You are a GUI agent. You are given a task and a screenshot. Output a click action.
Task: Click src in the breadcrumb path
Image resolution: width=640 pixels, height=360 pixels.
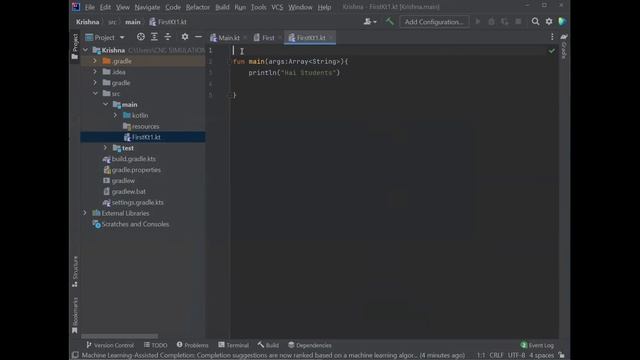[x=112, y=22]
